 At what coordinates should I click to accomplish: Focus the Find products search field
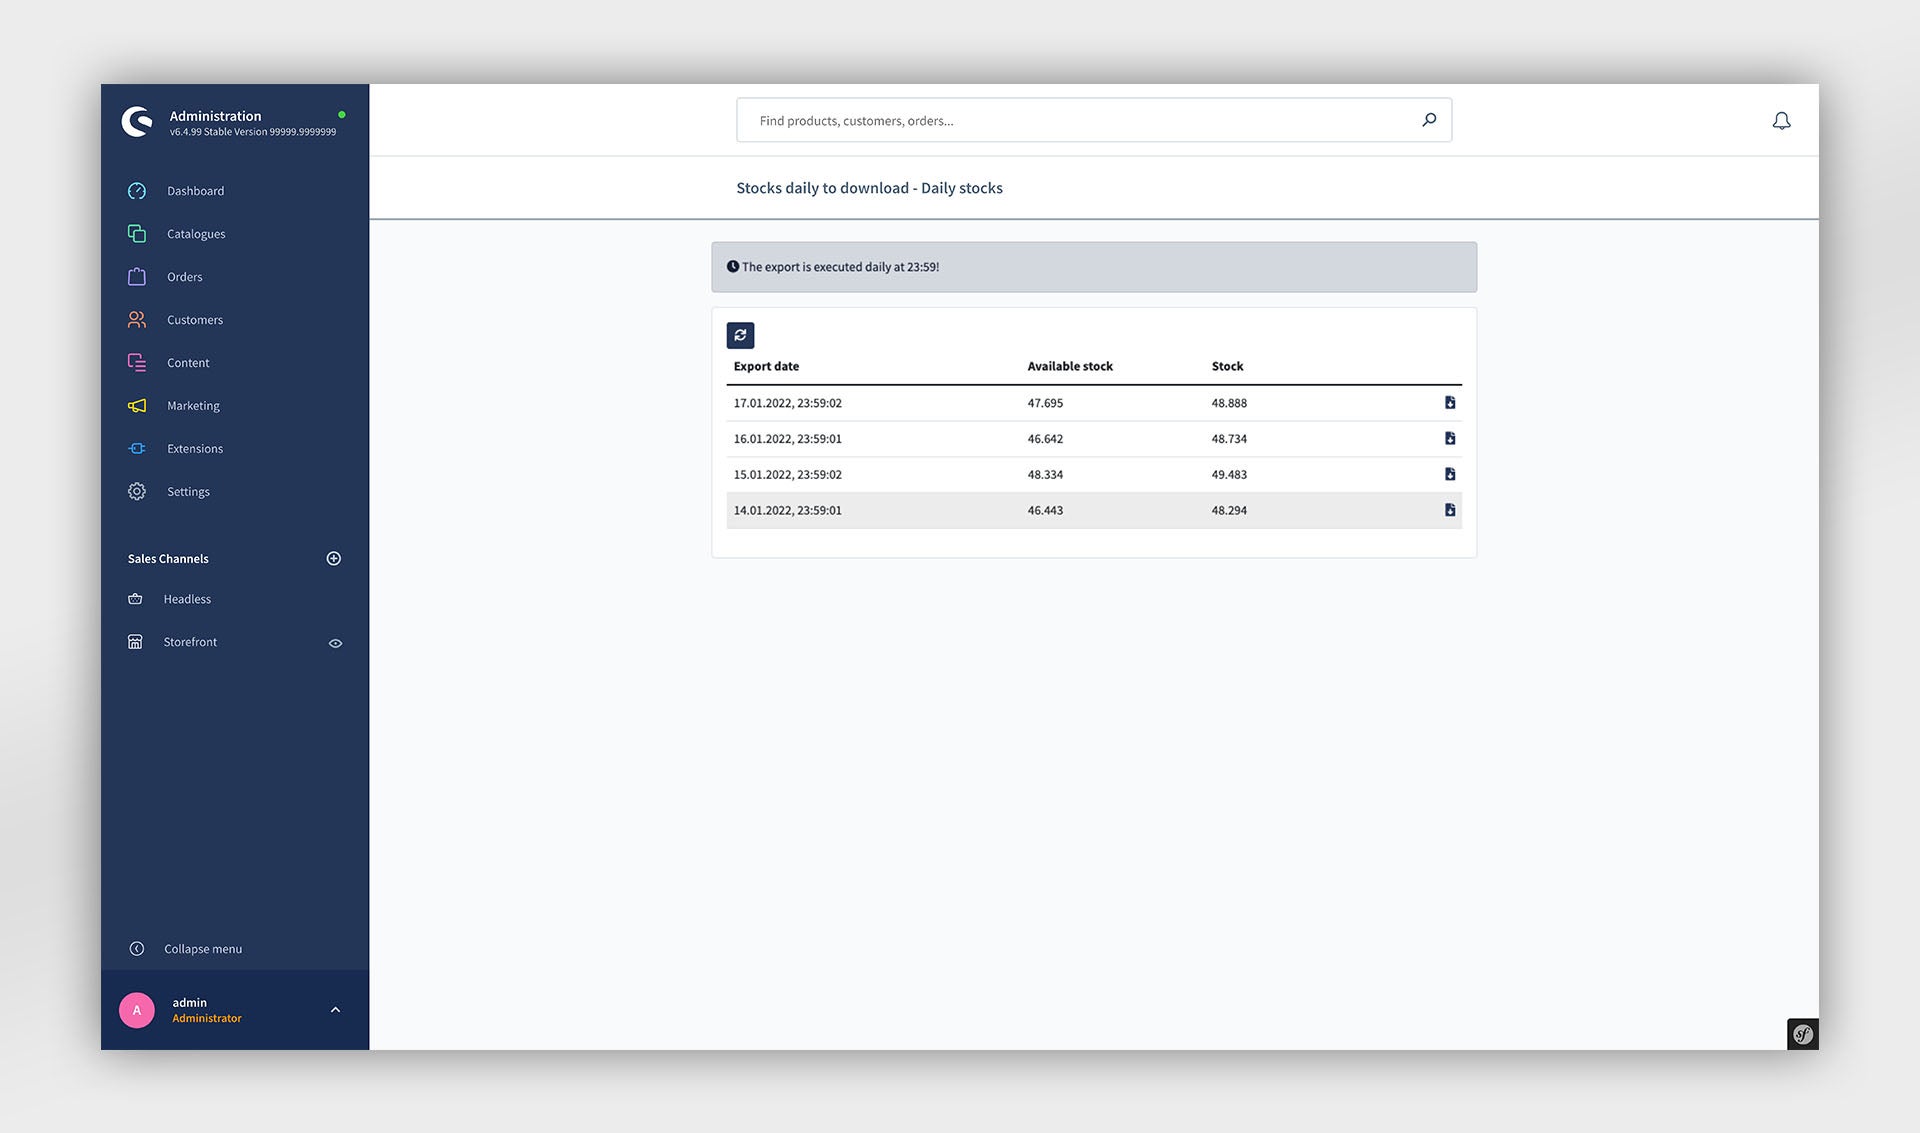click(x=1094, y=120)
